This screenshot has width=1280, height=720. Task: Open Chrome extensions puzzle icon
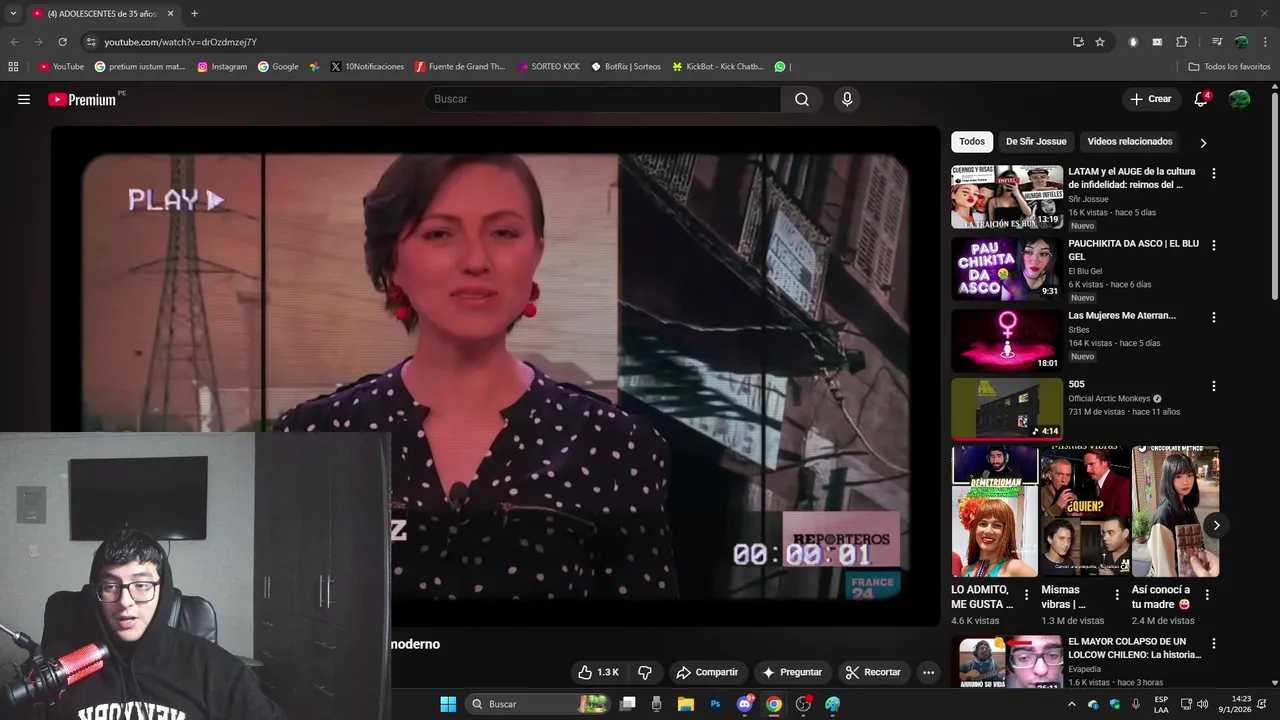click(x=1182, y=42)
